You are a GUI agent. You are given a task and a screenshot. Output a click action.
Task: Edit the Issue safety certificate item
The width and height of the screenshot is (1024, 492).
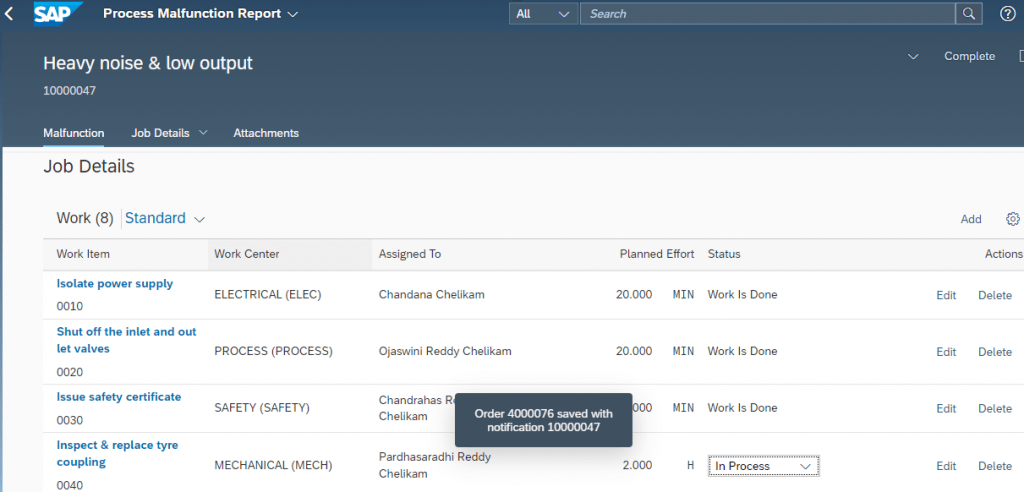[x=946, y=408]
